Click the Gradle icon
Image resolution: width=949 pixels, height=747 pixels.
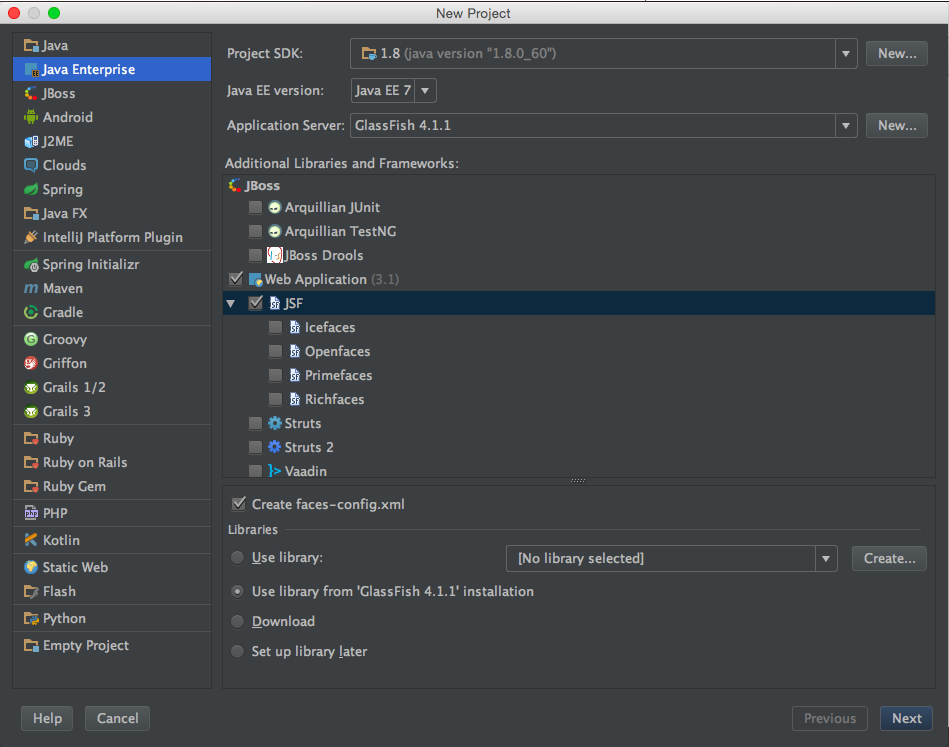coord(31,312)
